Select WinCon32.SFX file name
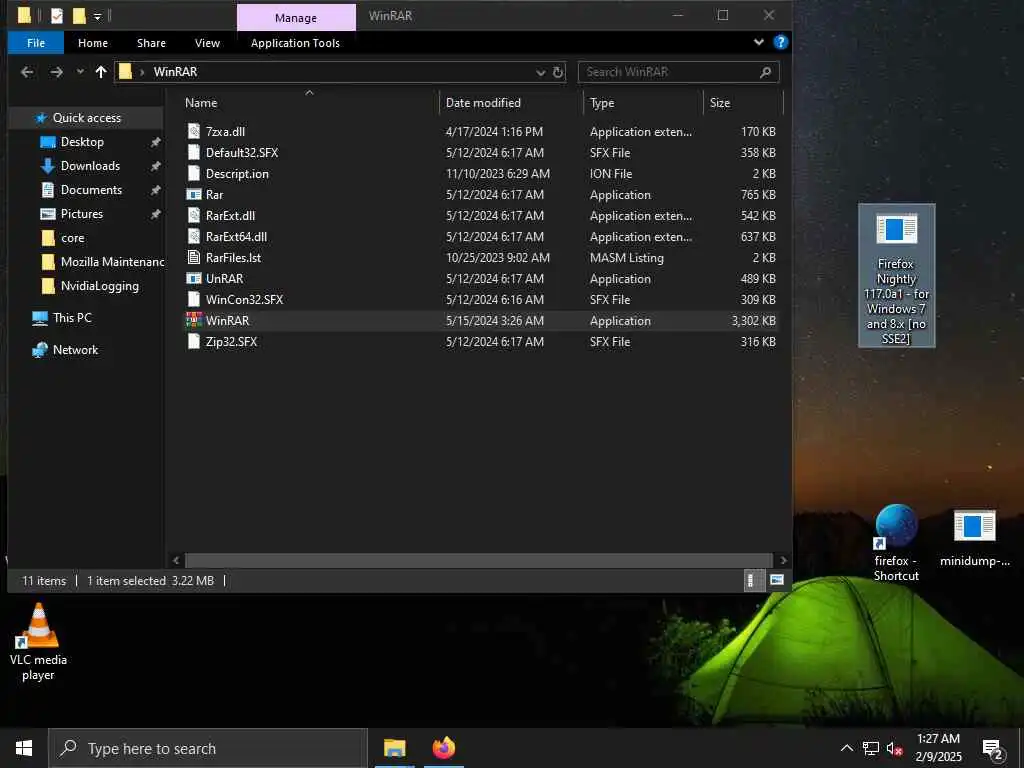This screenshot has height=768, width=1024. tap(244, 300)
